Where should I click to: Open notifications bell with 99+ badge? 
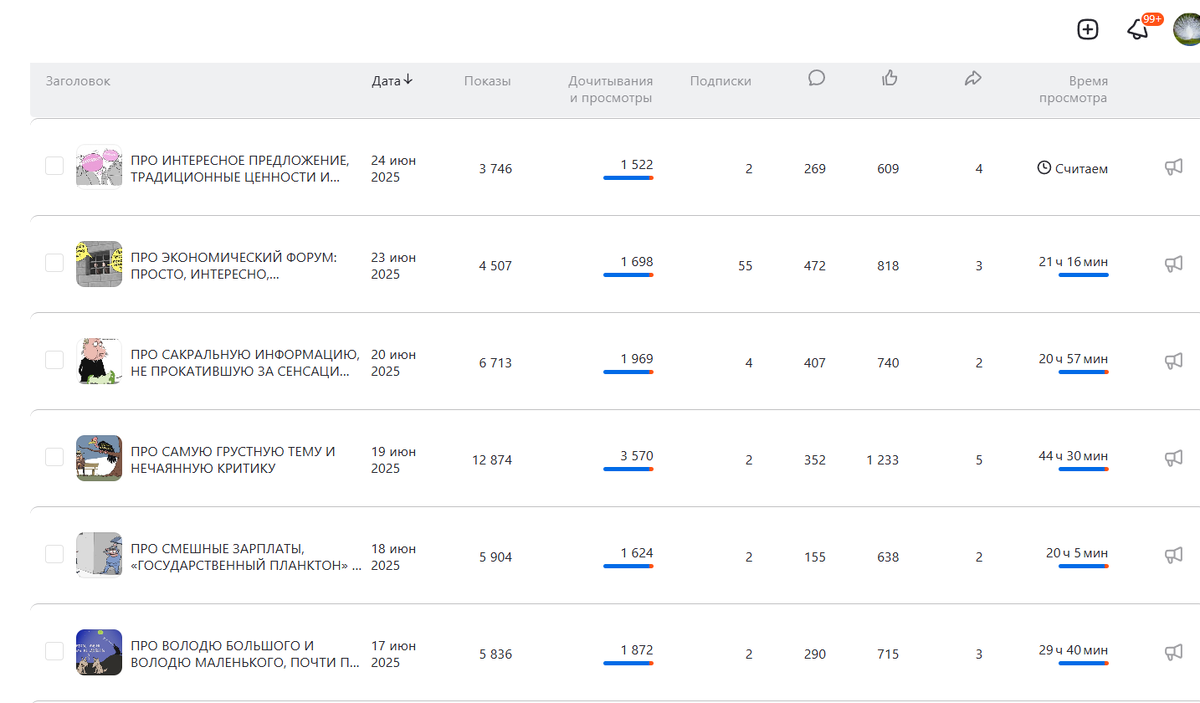pos(1139,29)
